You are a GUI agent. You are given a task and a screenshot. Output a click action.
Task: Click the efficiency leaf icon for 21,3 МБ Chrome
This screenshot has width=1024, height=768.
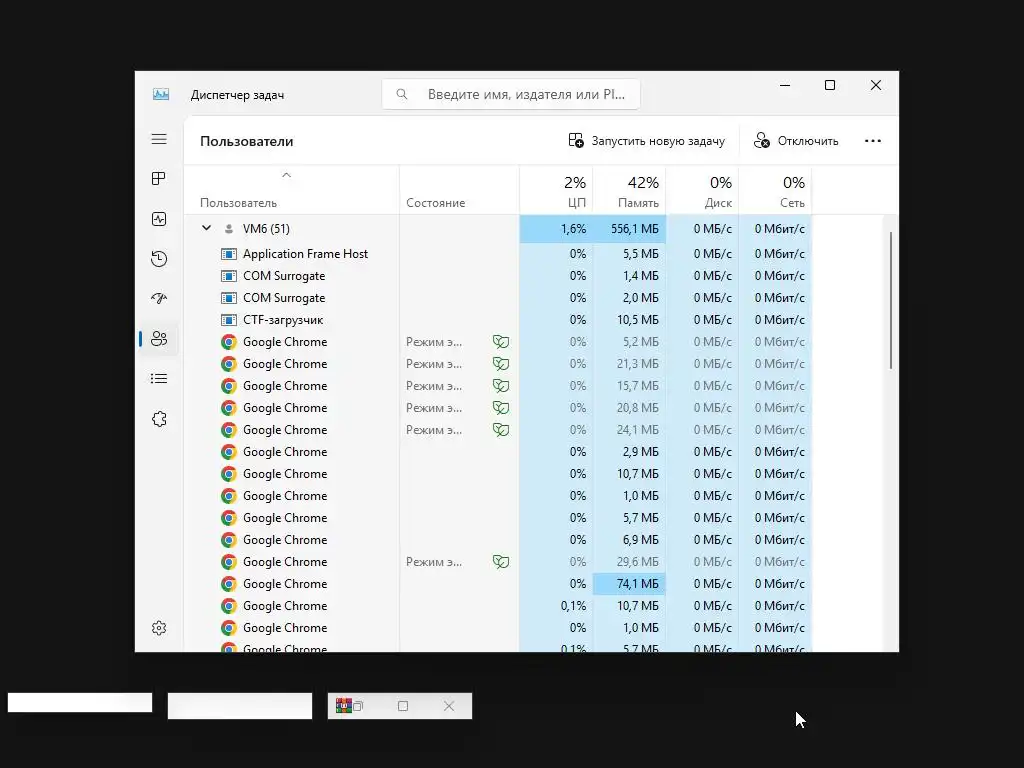tap(501, 364)
